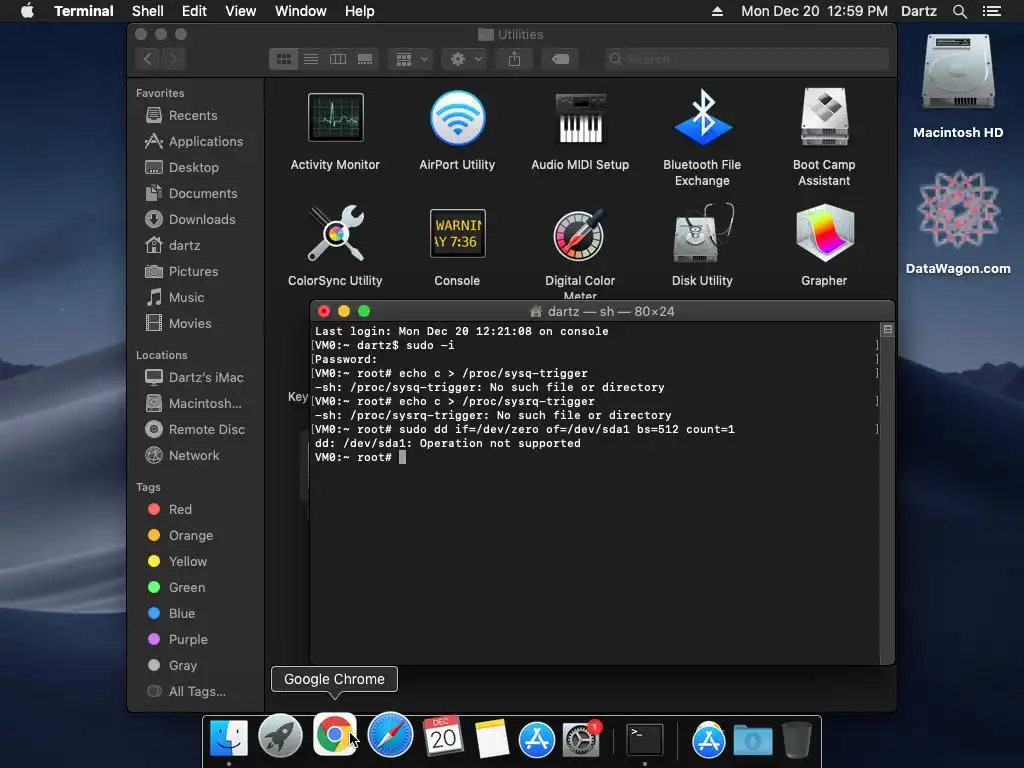Click Dartz user name in menu bar

[x=918, y=11]
